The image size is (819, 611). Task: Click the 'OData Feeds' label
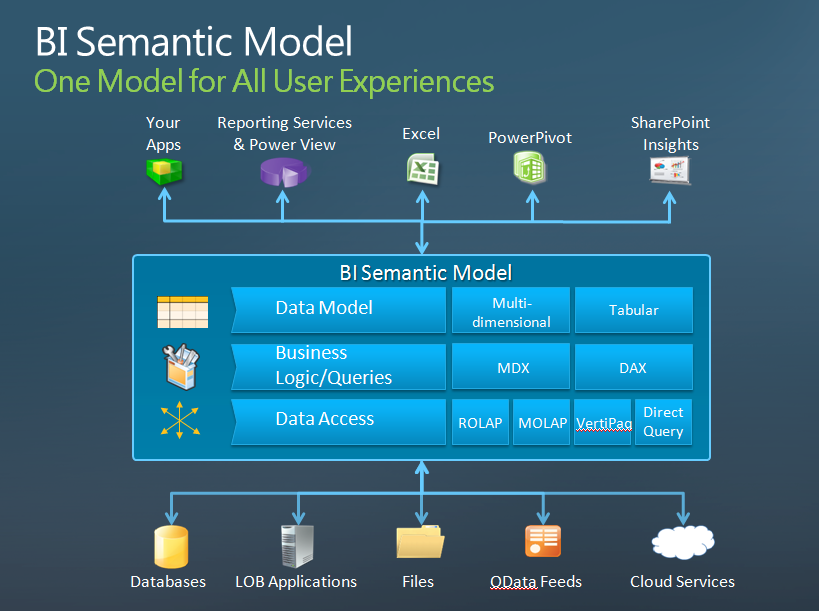click(536, 581)
